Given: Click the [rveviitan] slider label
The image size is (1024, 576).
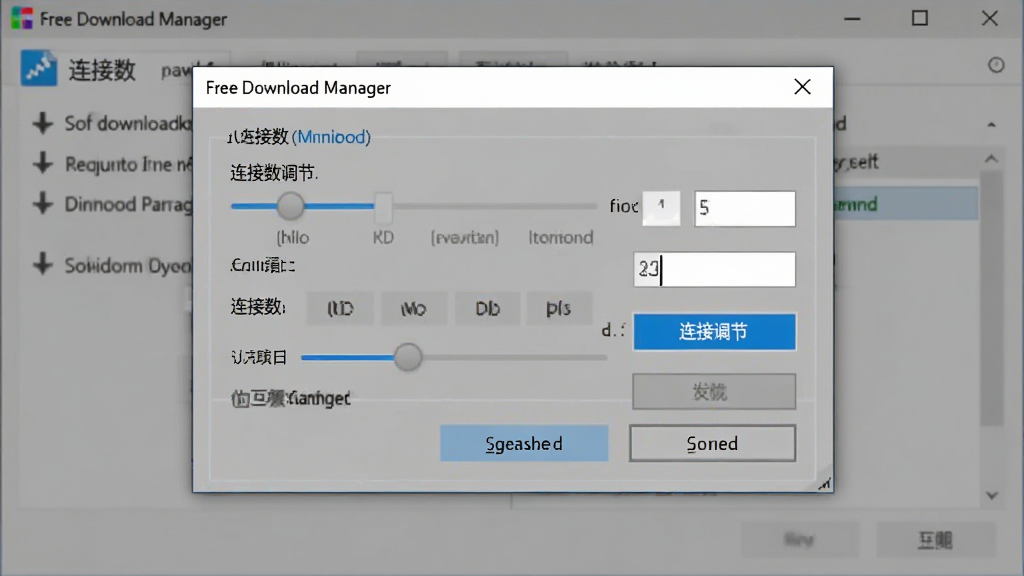Looking at the screenshot, I should (464, 237).
